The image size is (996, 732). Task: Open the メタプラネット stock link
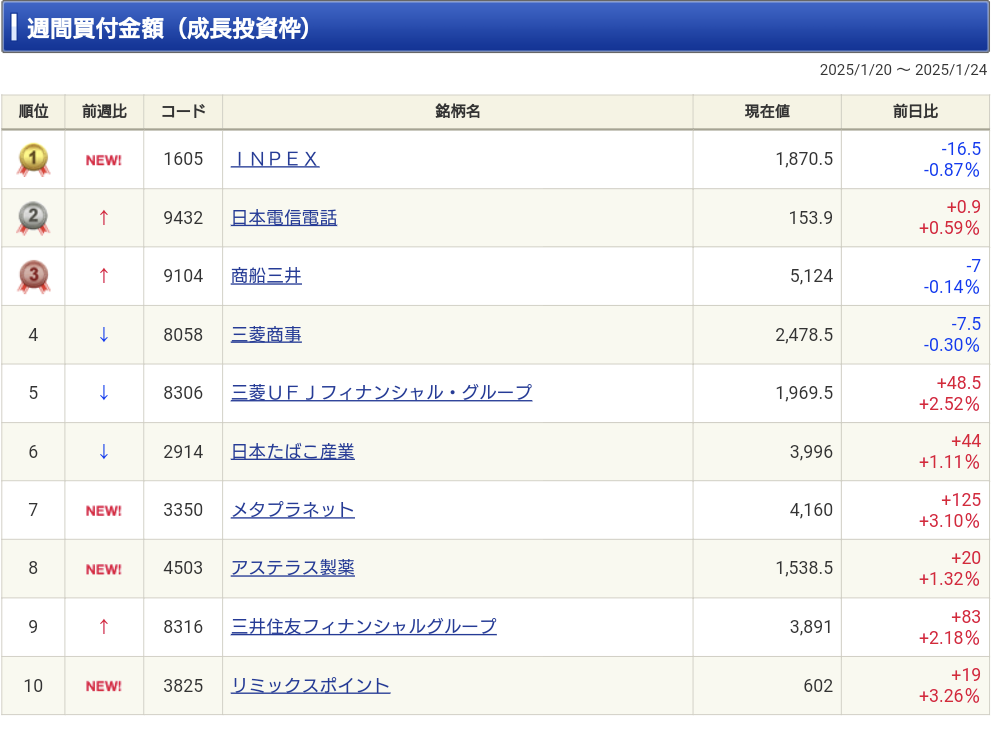(x=293, y=510)
